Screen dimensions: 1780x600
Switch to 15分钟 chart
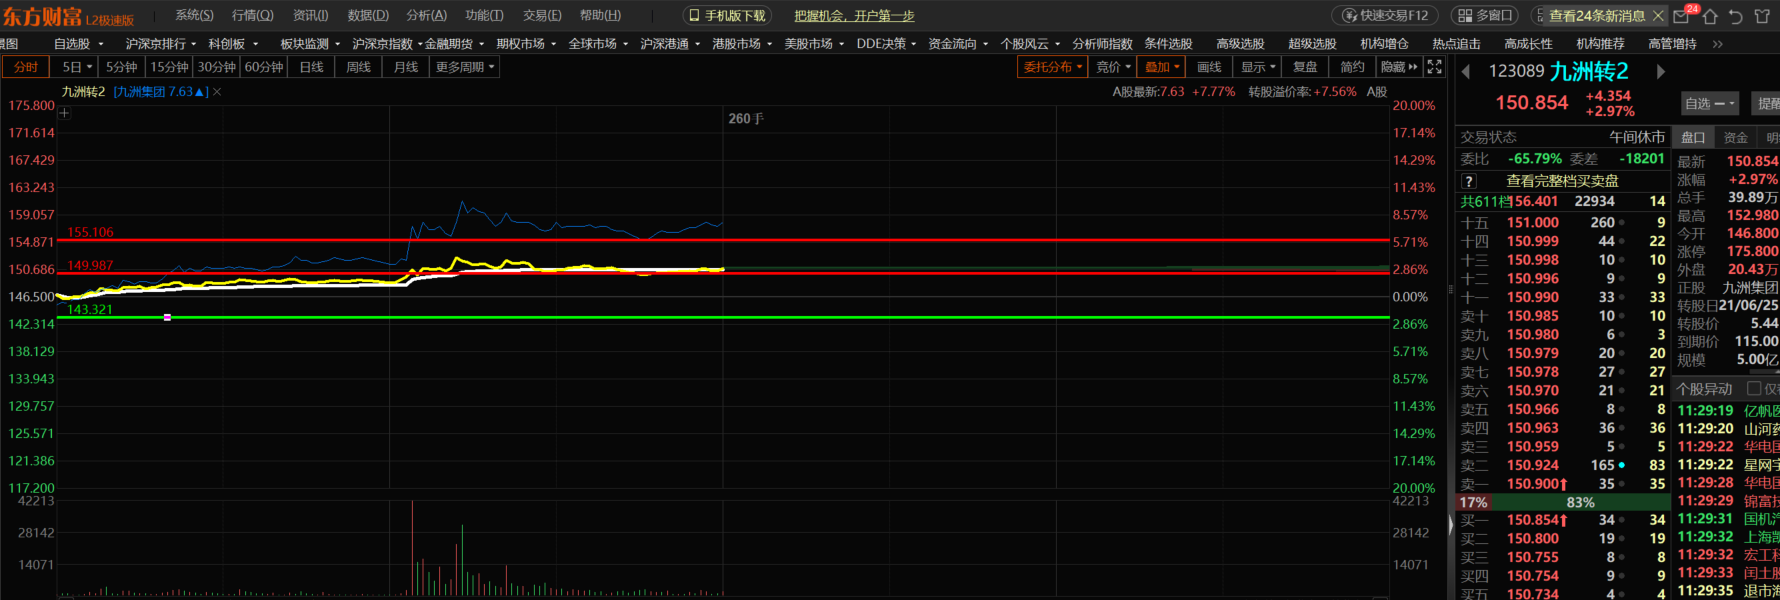tap(169, 67)
